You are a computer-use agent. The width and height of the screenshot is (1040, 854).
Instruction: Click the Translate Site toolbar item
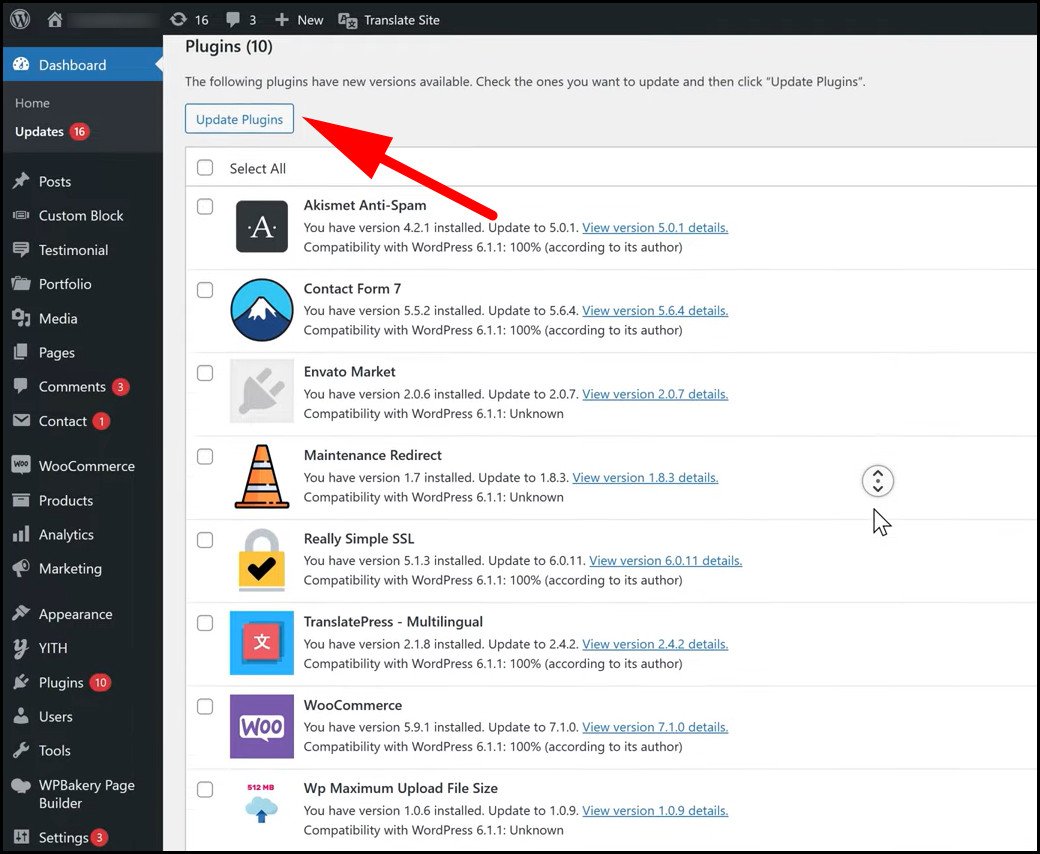[x=389, y=19]
